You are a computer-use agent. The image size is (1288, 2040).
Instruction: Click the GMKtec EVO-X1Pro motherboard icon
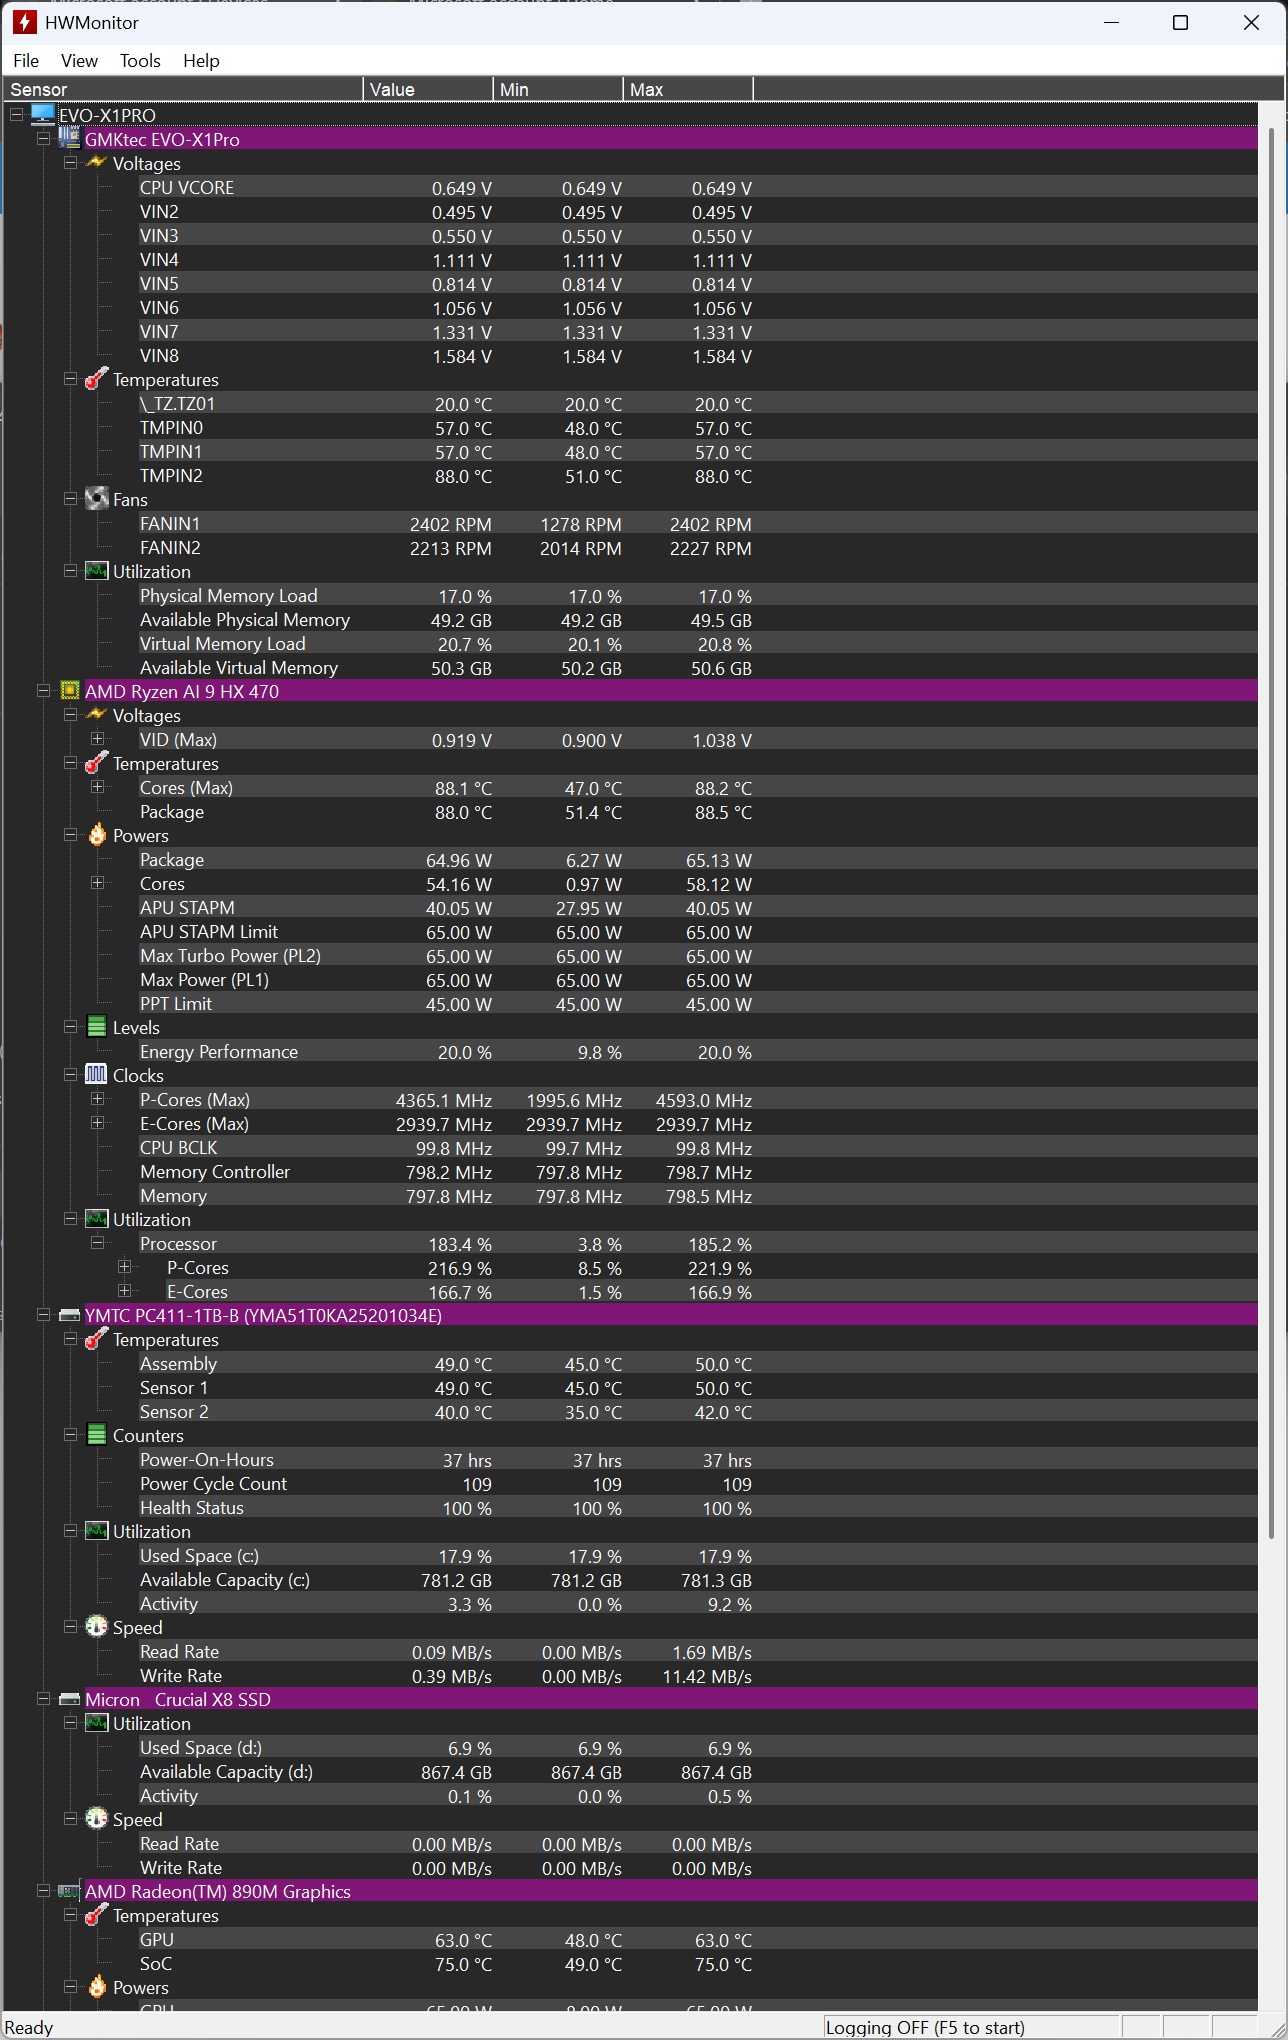[69, 138]
